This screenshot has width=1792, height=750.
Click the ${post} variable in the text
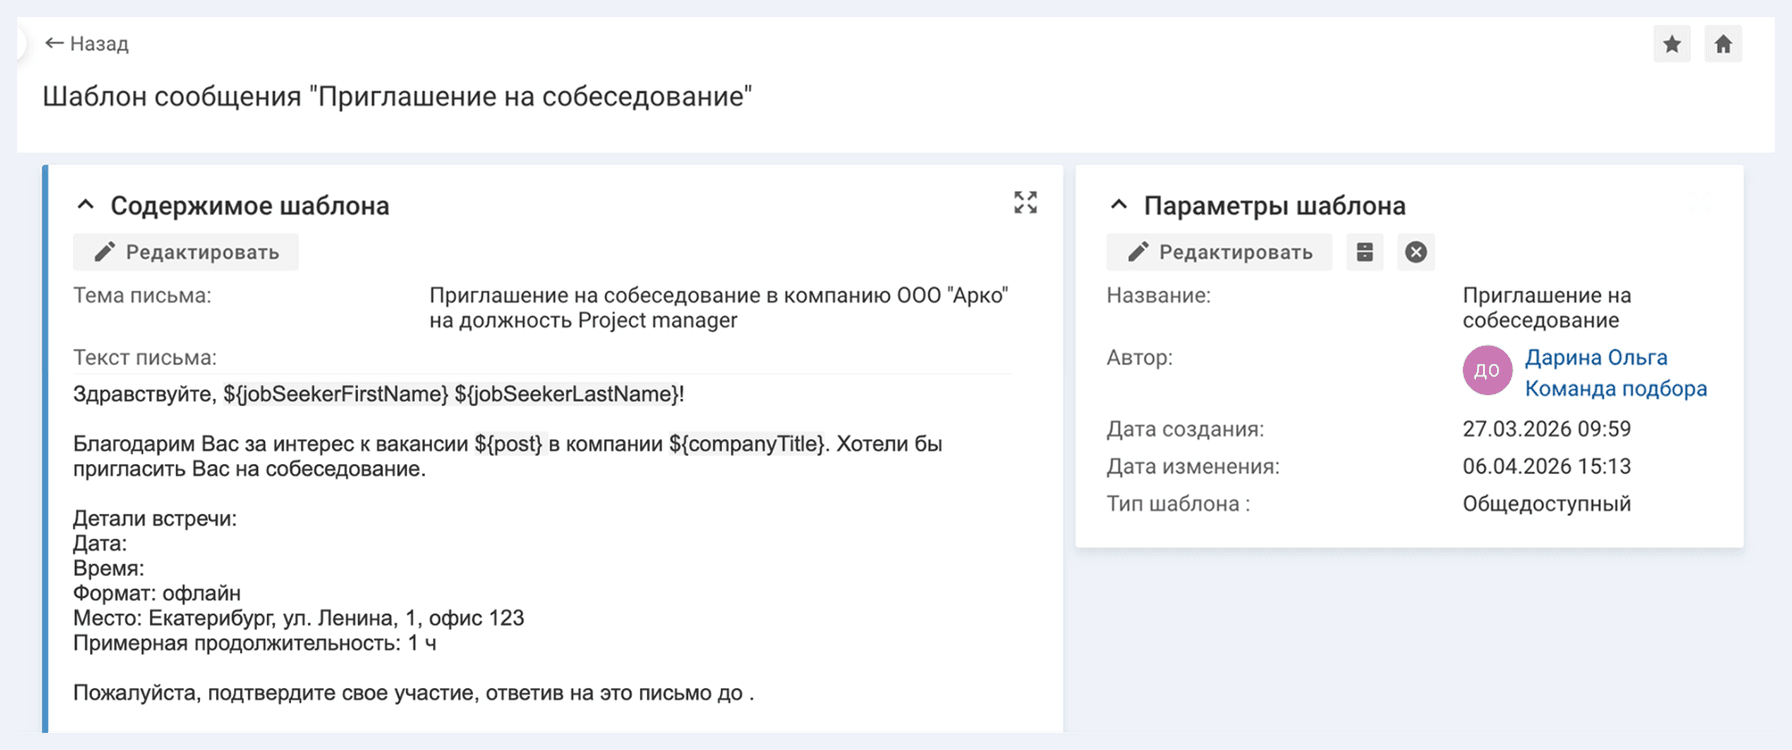(508, 444)
